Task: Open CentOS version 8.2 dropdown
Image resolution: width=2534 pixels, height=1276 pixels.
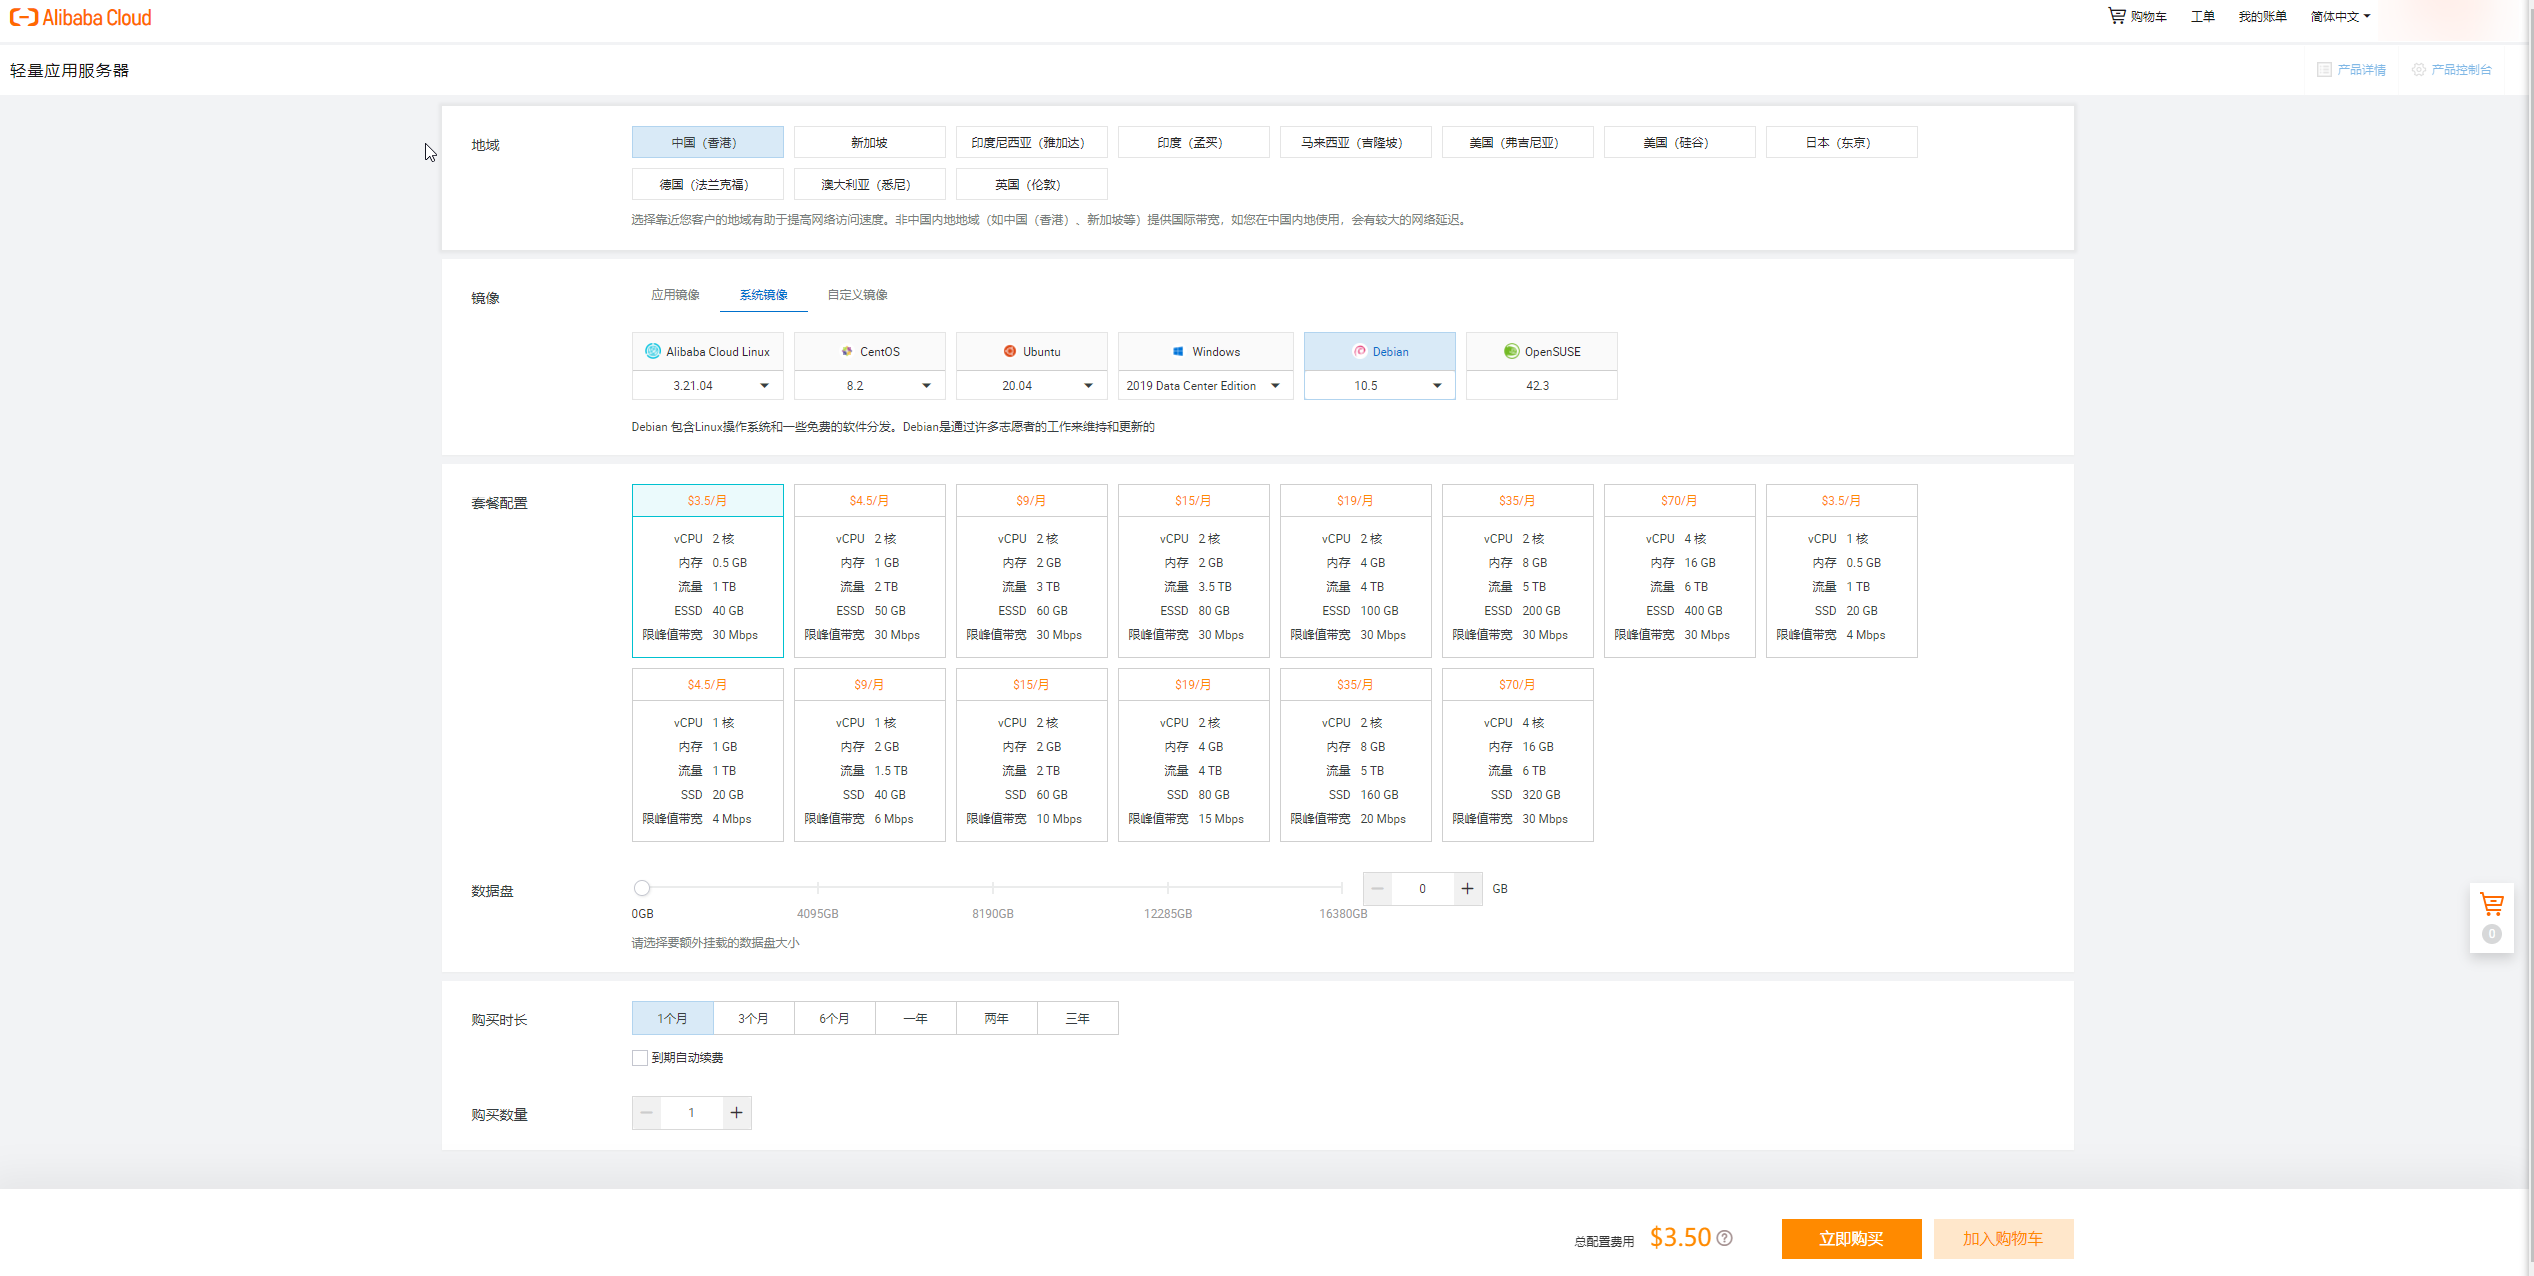Action: [869, 385]
